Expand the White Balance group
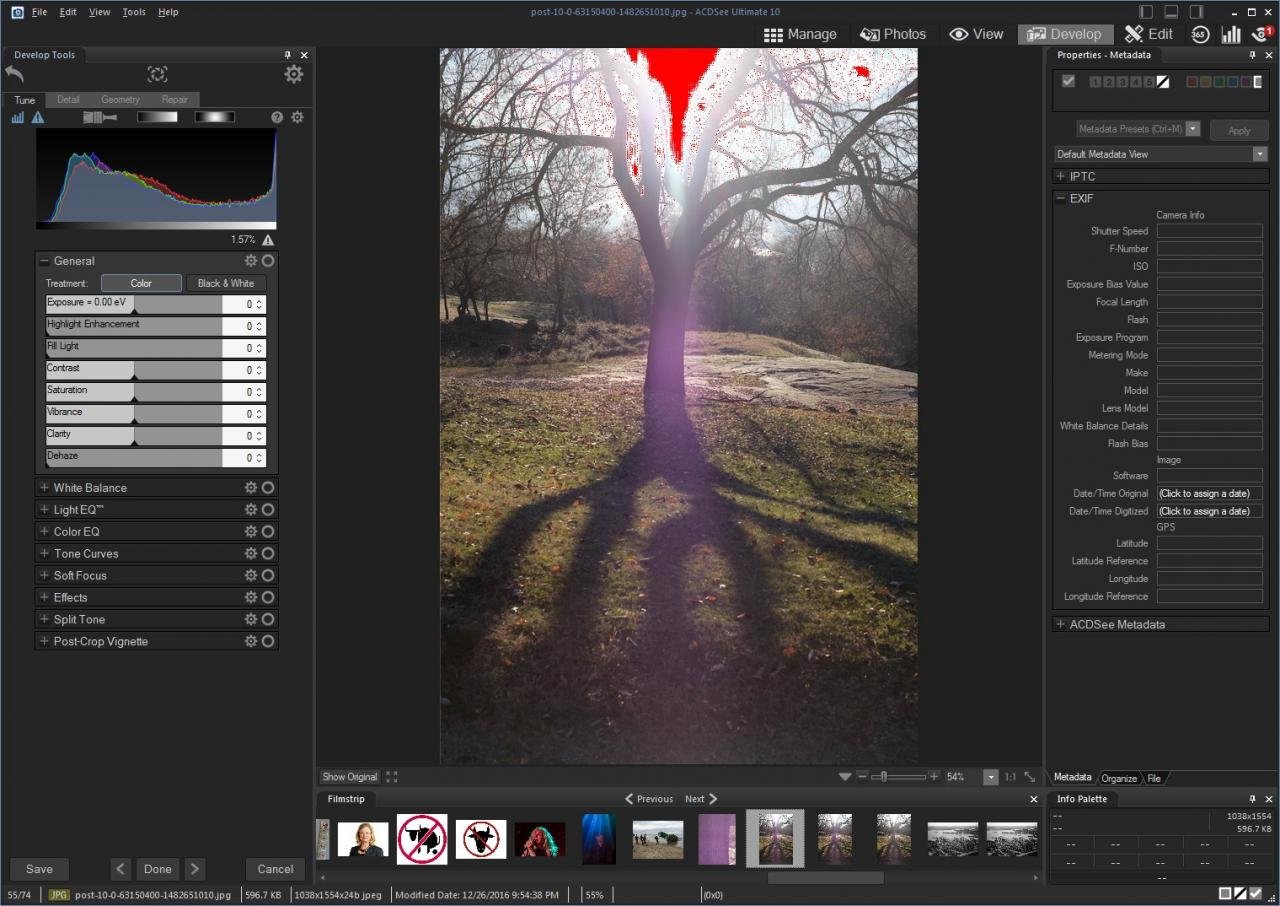The height and width of the screenshot is (906, 1280). click(44, 488)
